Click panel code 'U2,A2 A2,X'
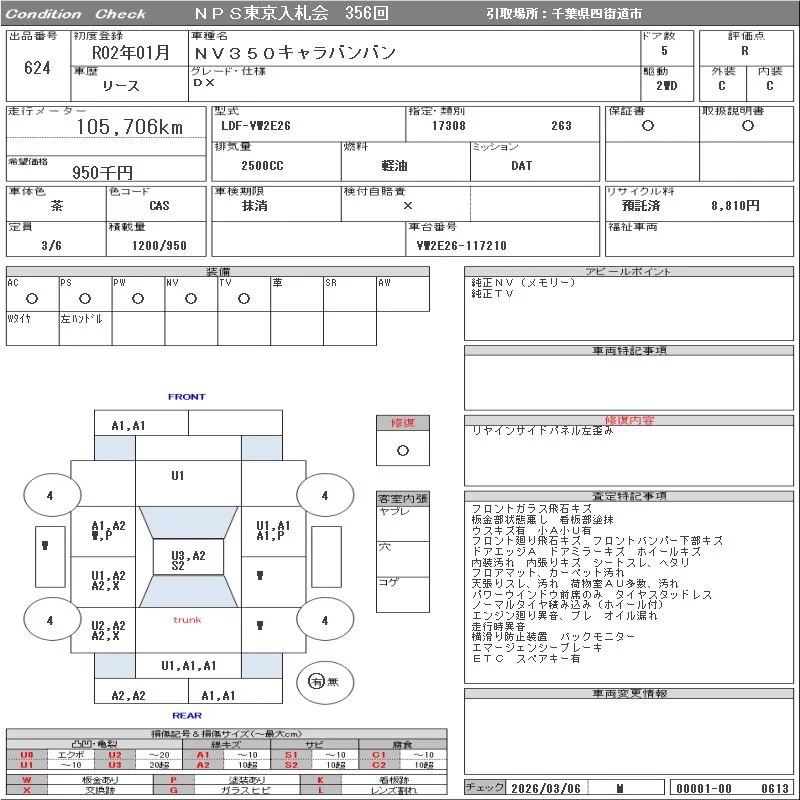 click(x=108, y=631)
